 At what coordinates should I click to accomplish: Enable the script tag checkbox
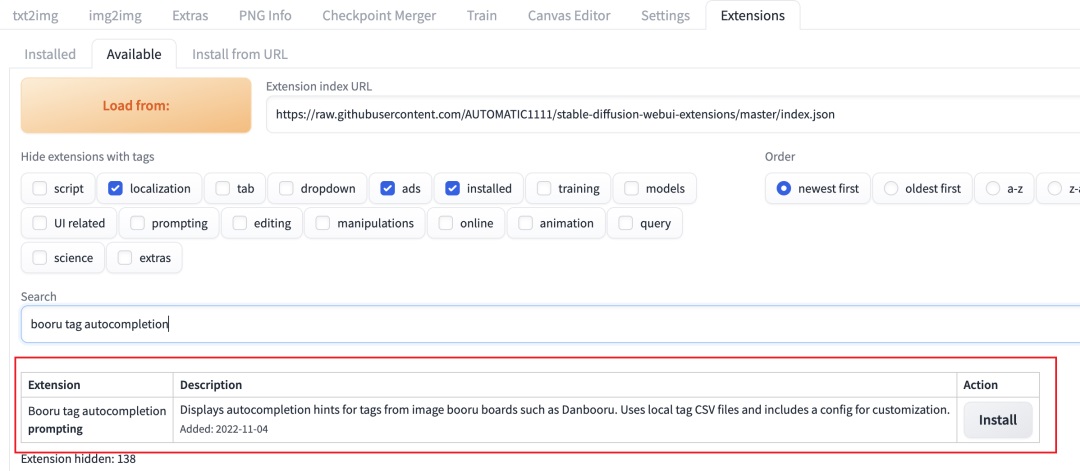pos(40,188)
